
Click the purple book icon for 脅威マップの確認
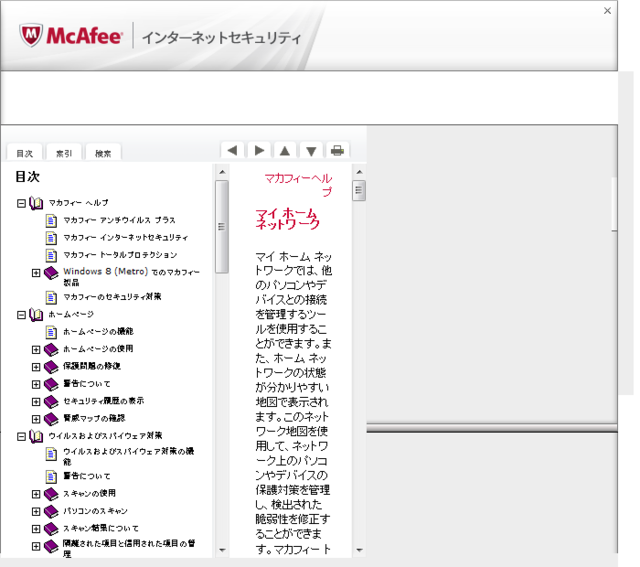(51, 419)
